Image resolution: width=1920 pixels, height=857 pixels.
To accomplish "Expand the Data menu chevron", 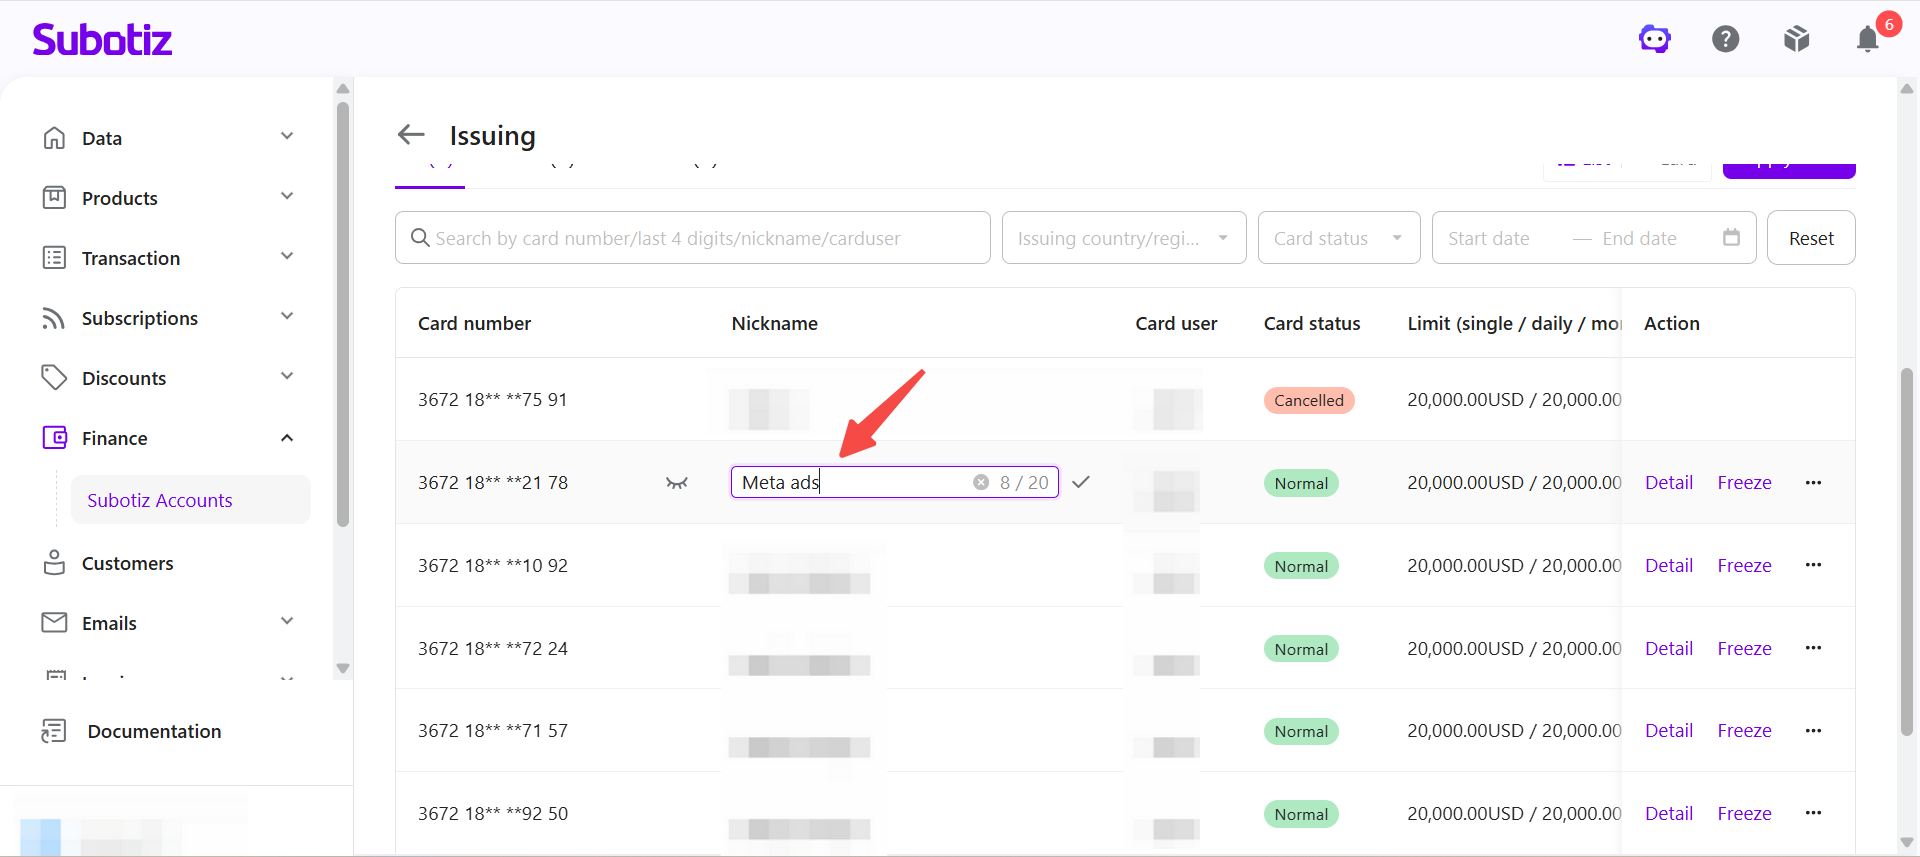I will click(287, 136).
